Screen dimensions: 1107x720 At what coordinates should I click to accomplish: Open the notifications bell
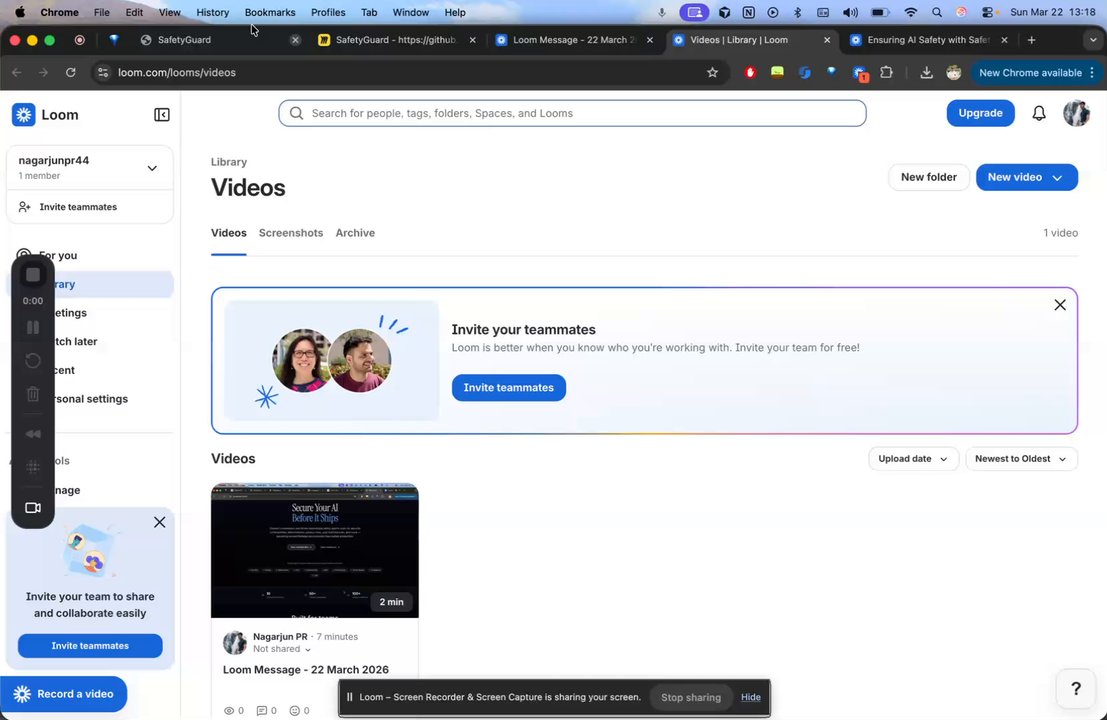(1039, 113)
